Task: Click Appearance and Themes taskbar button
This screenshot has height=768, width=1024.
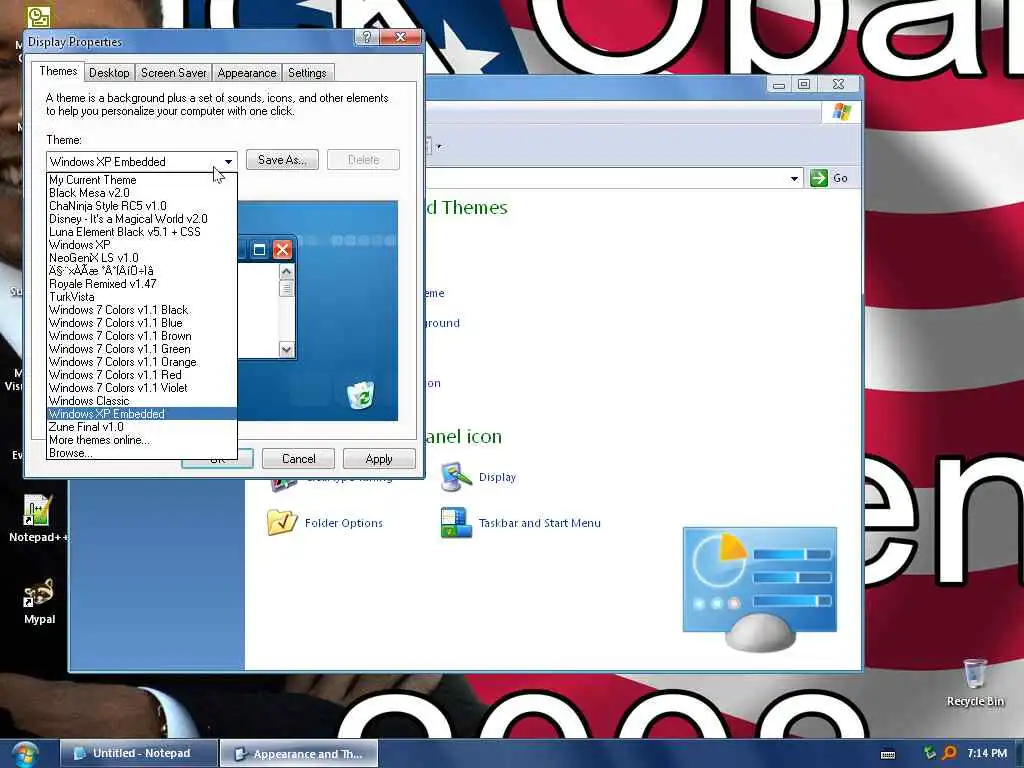Action: [x=298, y=754]
